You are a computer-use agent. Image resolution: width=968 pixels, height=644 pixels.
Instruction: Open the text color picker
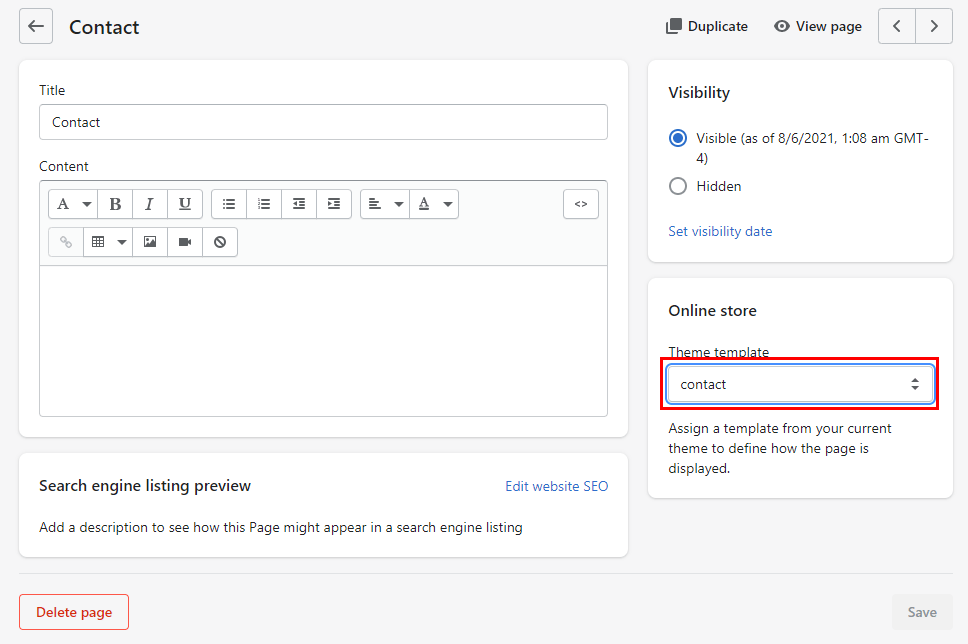point(435,204)
